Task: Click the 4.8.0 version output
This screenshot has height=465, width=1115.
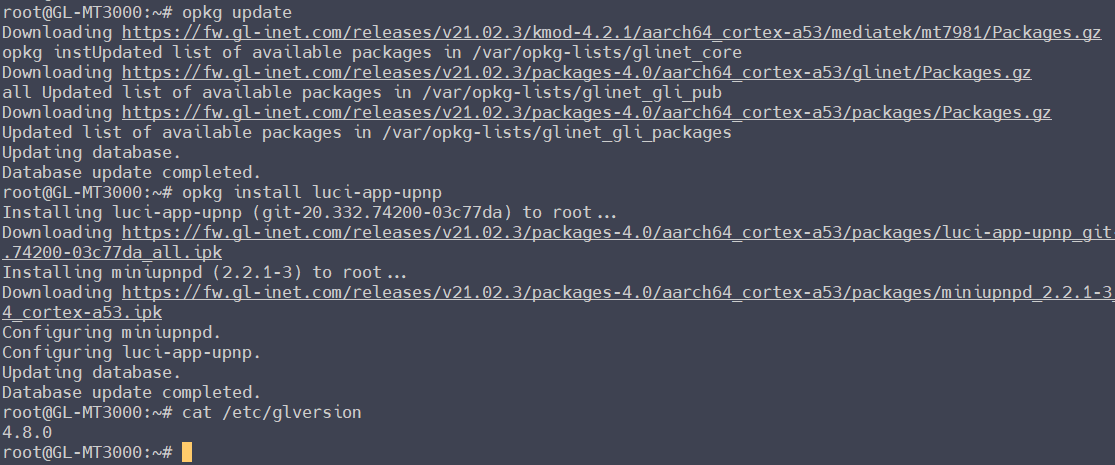Action: [x=27, y=432]
